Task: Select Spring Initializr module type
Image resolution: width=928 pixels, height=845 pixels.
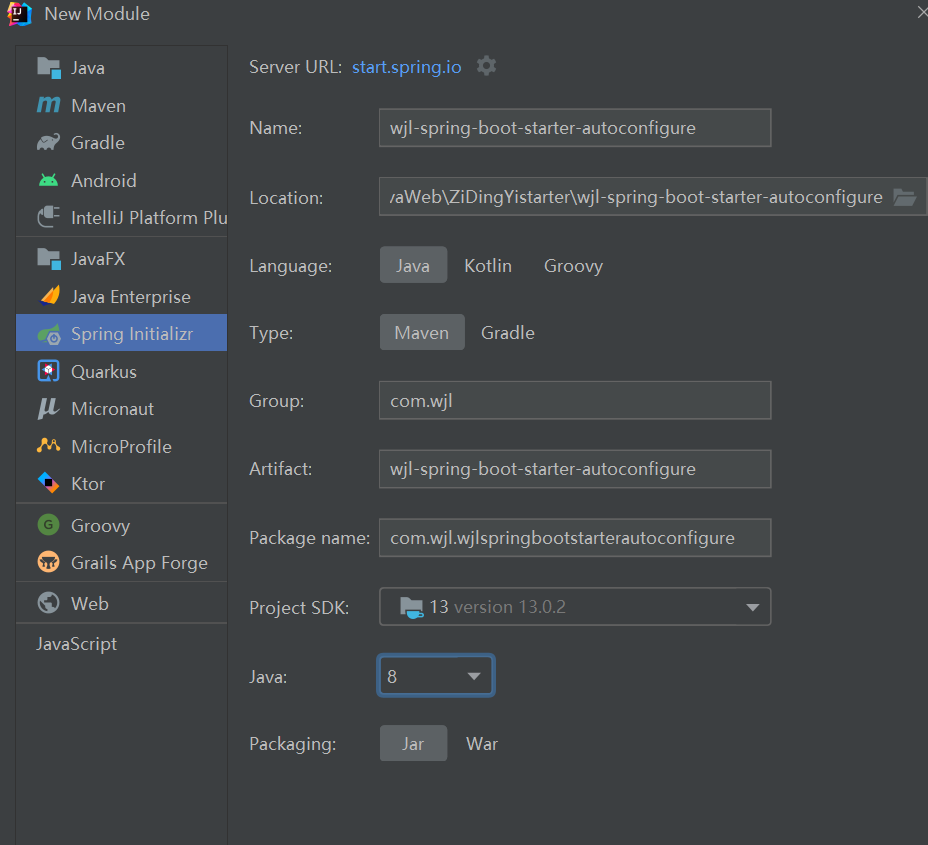Action: [x=121, y=333]
